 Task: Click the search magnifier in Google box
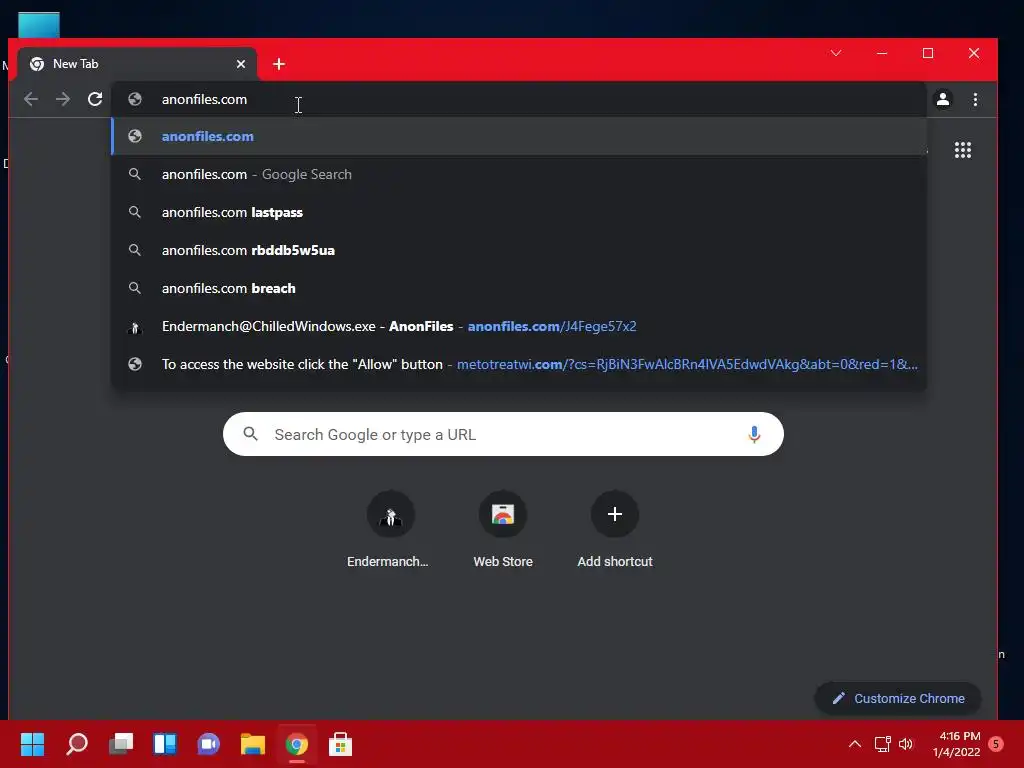click(250, 434)
